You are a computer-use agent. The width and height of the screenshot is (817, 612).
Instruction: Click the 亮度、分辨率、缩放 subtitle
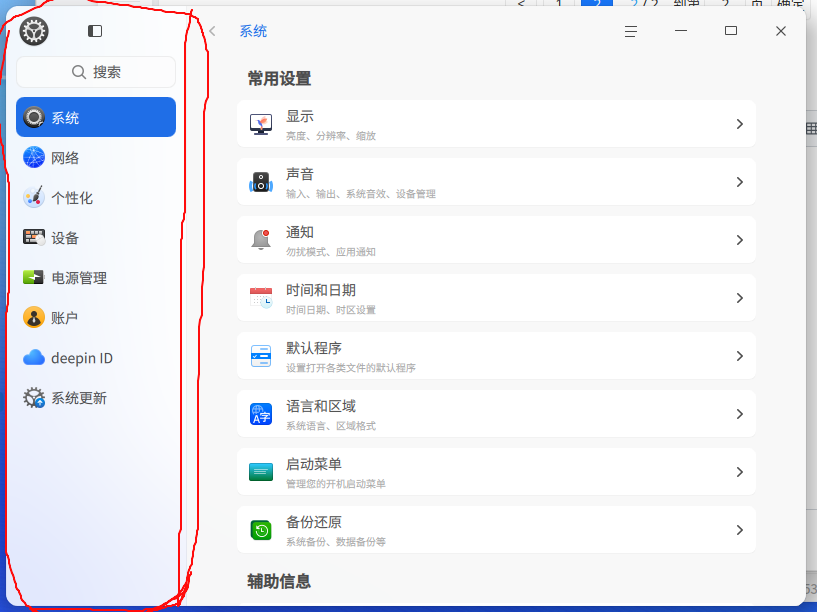click(x=331, y=136)
